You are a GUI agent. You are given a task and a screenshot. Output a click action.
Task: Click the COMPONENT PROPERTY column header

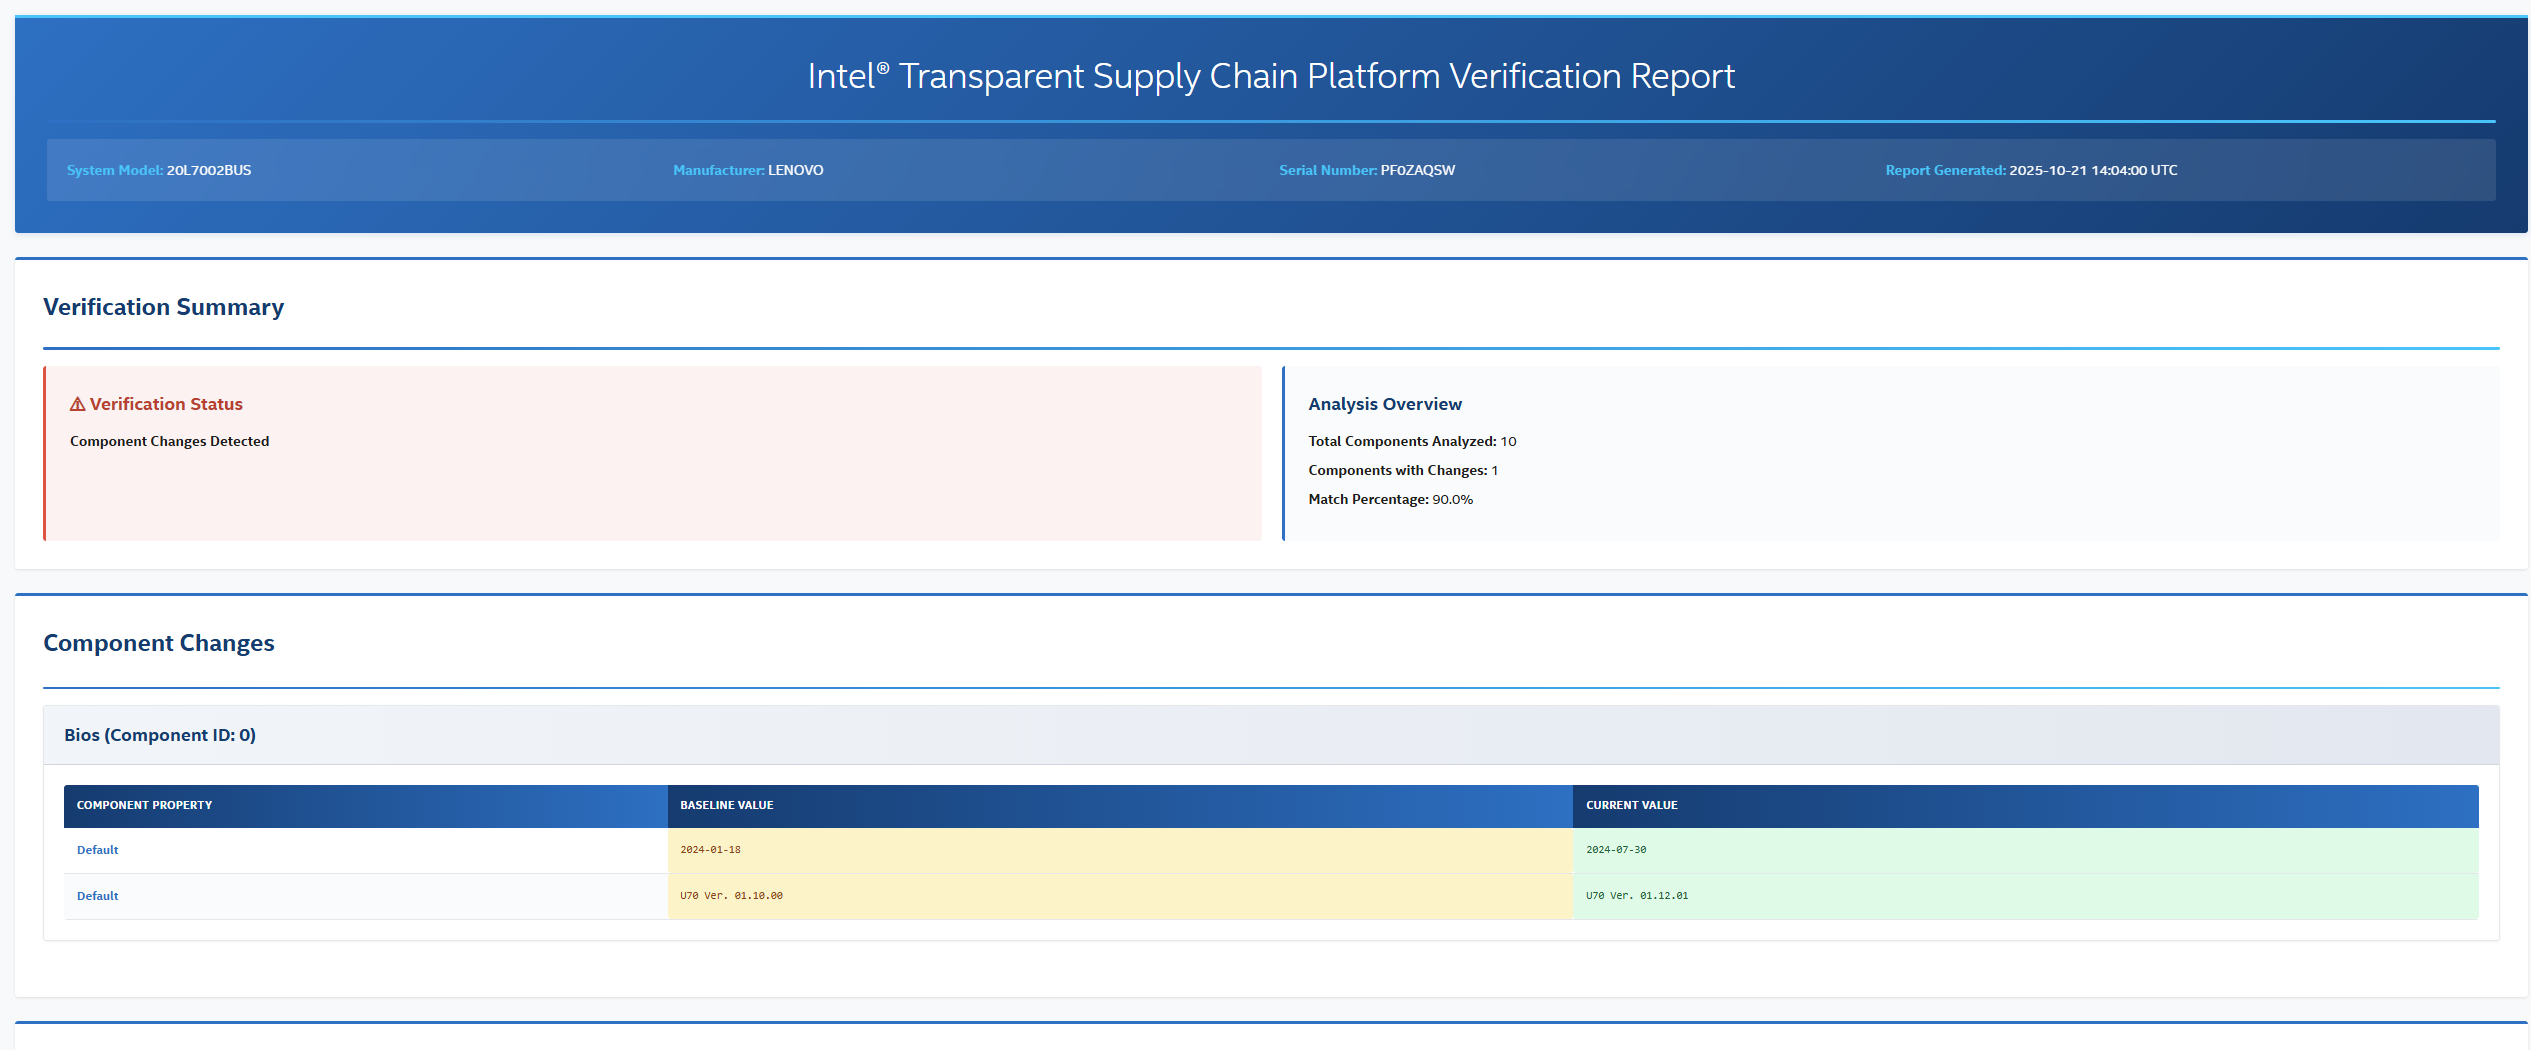coord(144,805)
